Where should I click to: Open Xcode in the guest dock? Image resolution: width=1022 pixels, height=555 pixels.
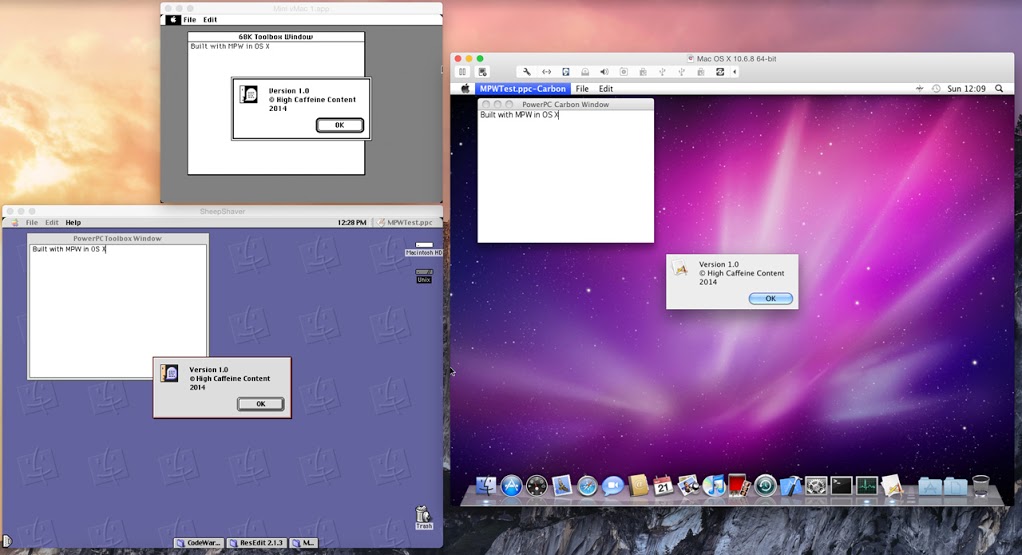791,486
